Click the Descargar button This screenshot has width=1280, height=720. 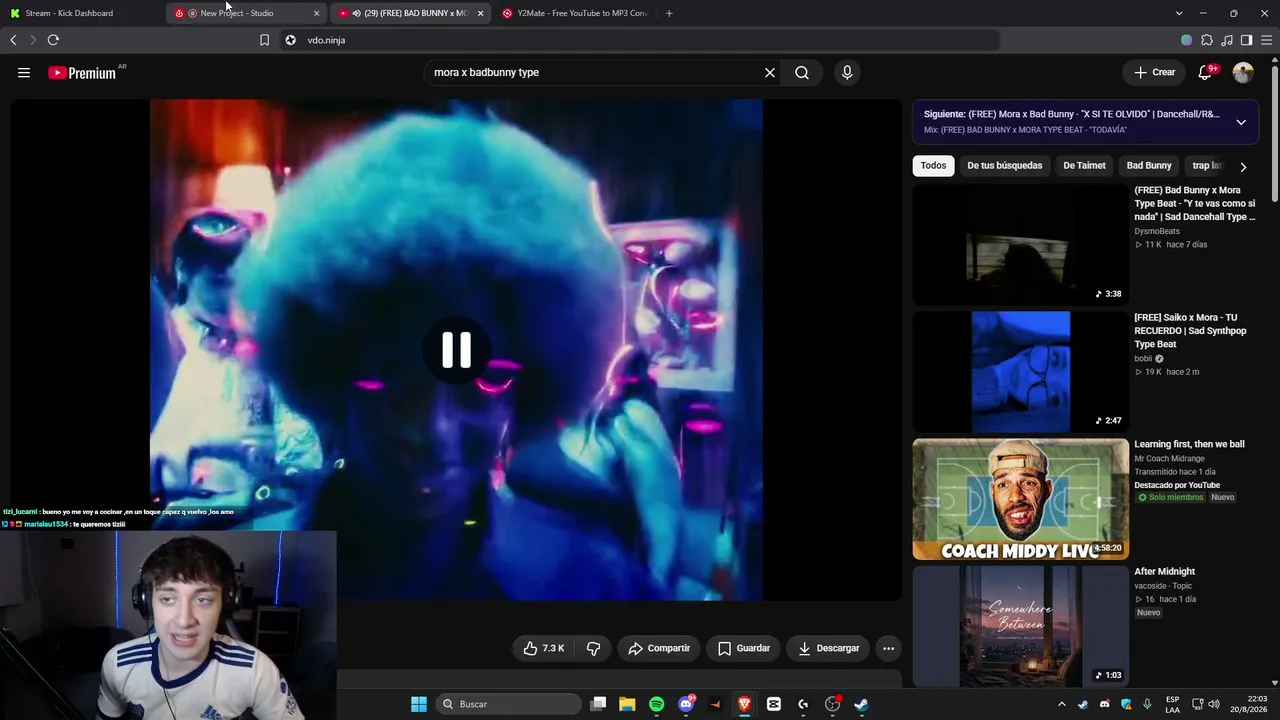pyautogui.click(x=829, y=648)
